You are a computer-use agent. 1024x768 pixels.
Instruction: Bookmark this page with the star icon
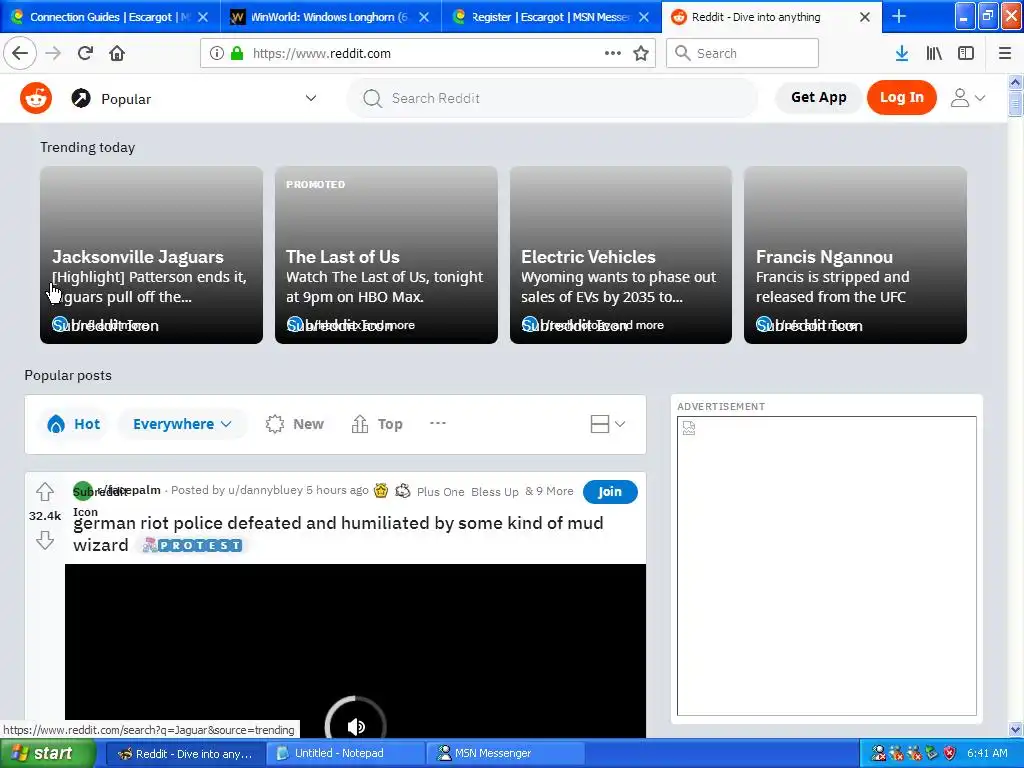click(641, 53)
